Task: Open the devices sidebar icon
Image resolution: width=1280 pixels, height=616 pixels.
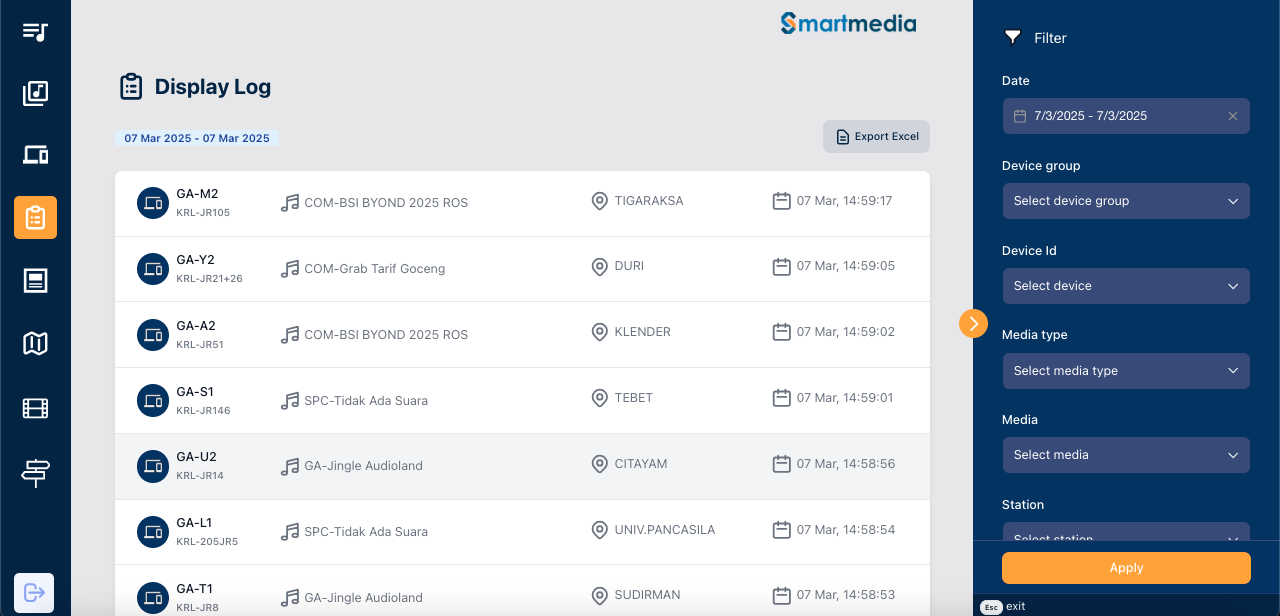Action: click(35, 155)
